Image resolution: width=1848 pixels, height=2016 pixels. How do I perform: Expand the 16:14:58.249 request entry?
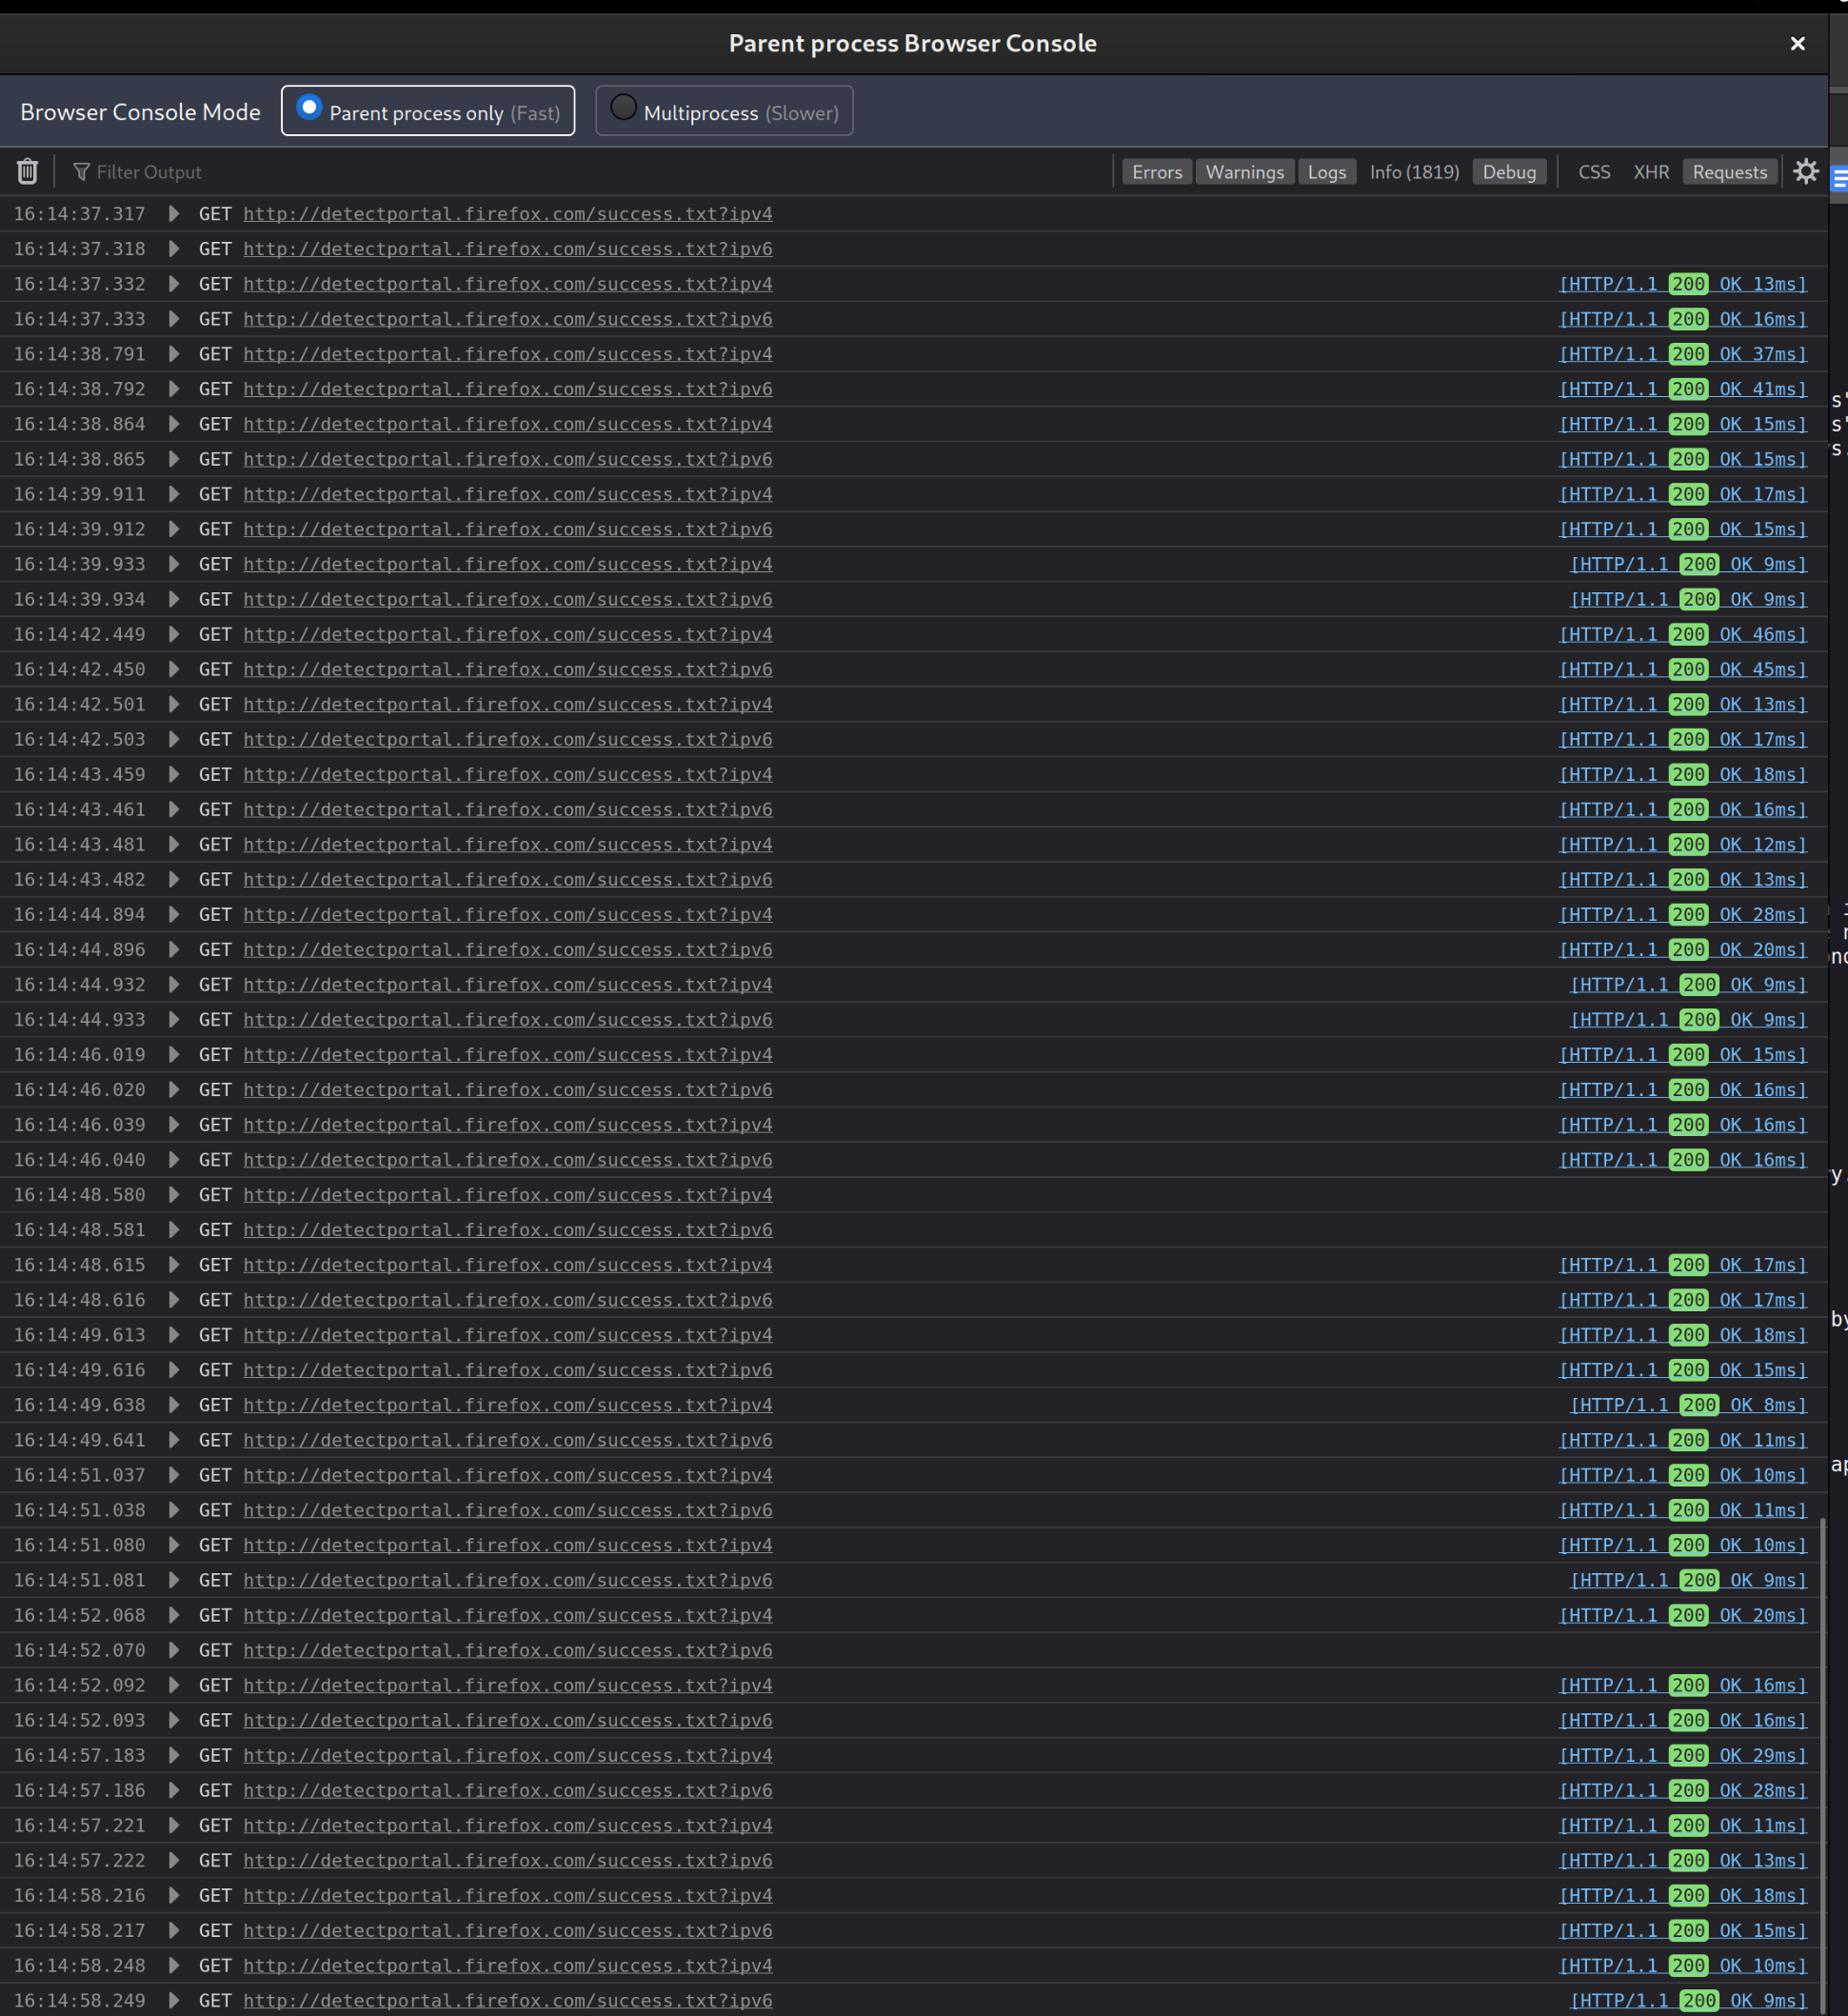(174, 2000)
